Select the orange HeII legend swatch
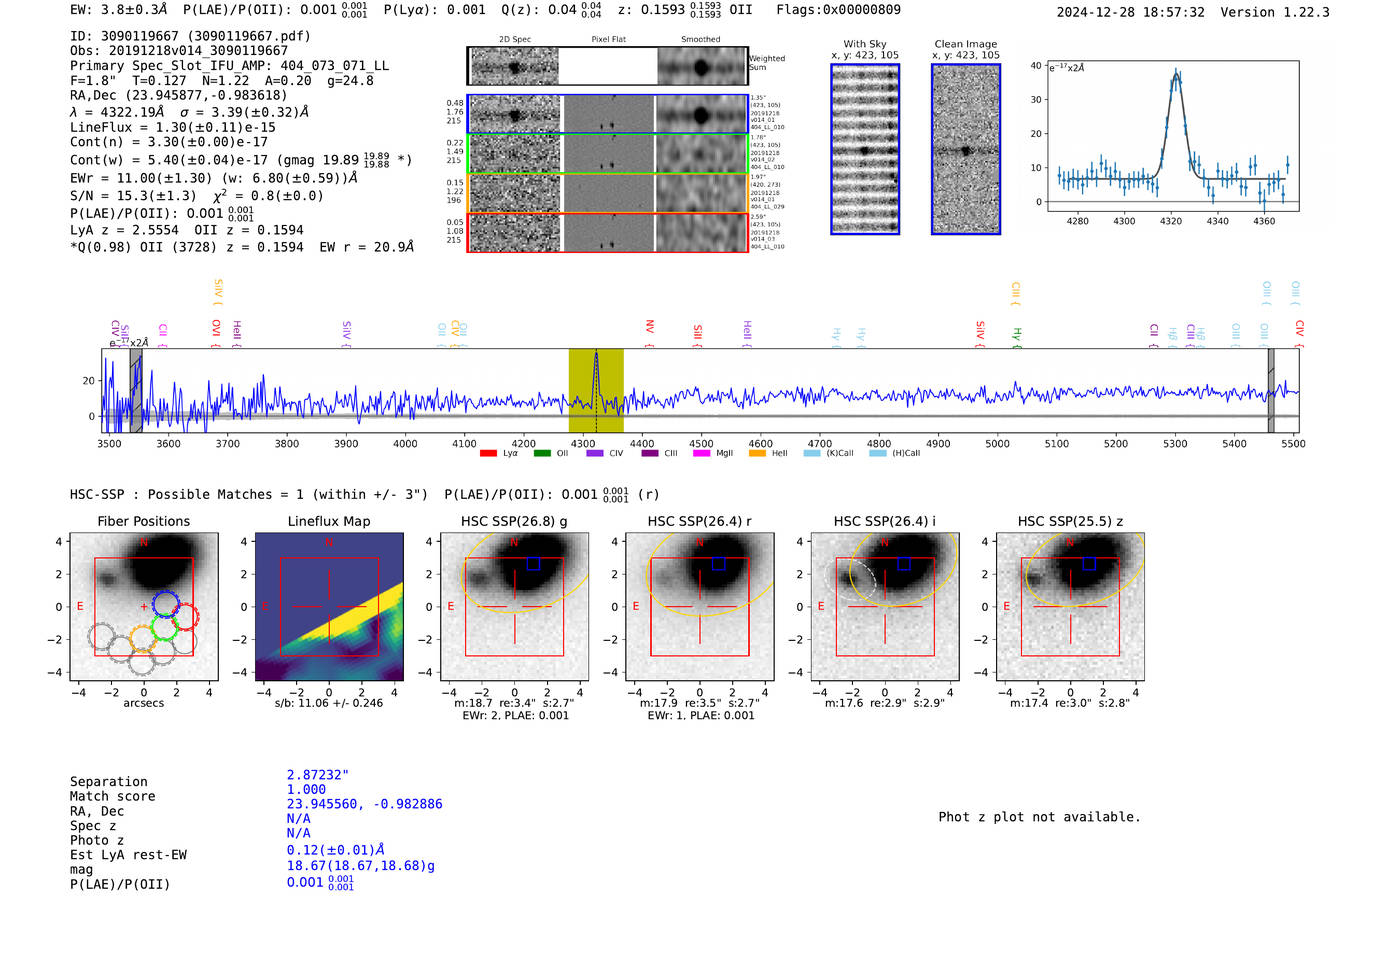This screenshot has height=953, width=1400. tap(757, 453)
